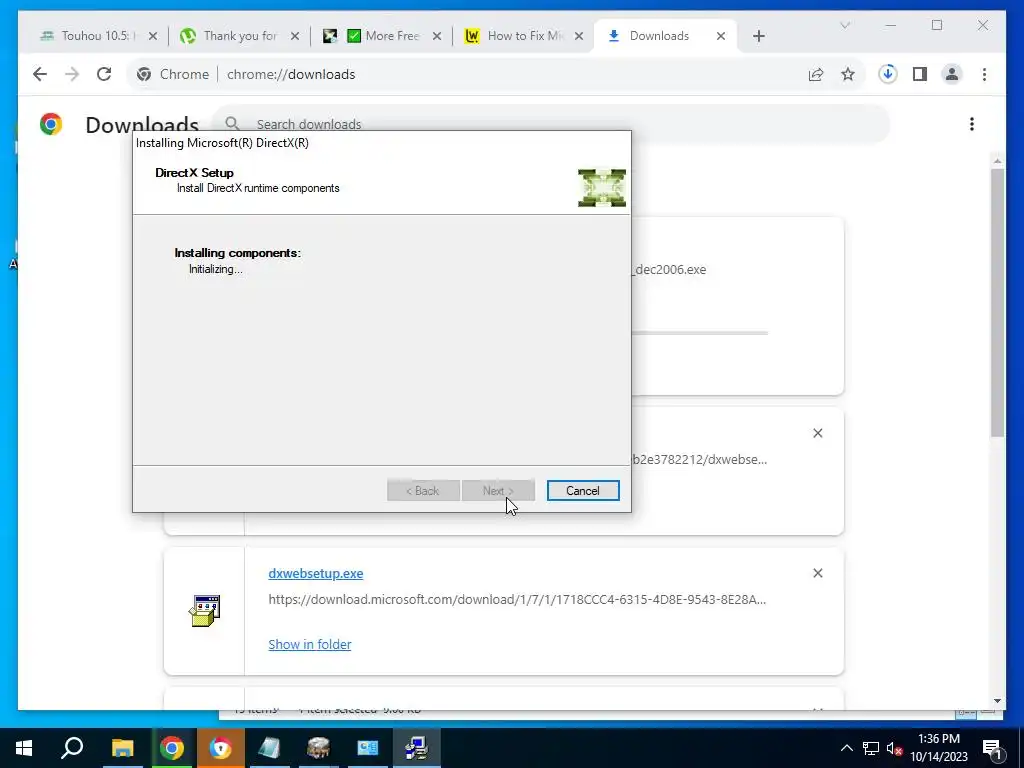The image size is (1024, 768).
Task: Click the scrollbar up arrow
Action: [x=997, y=161]
